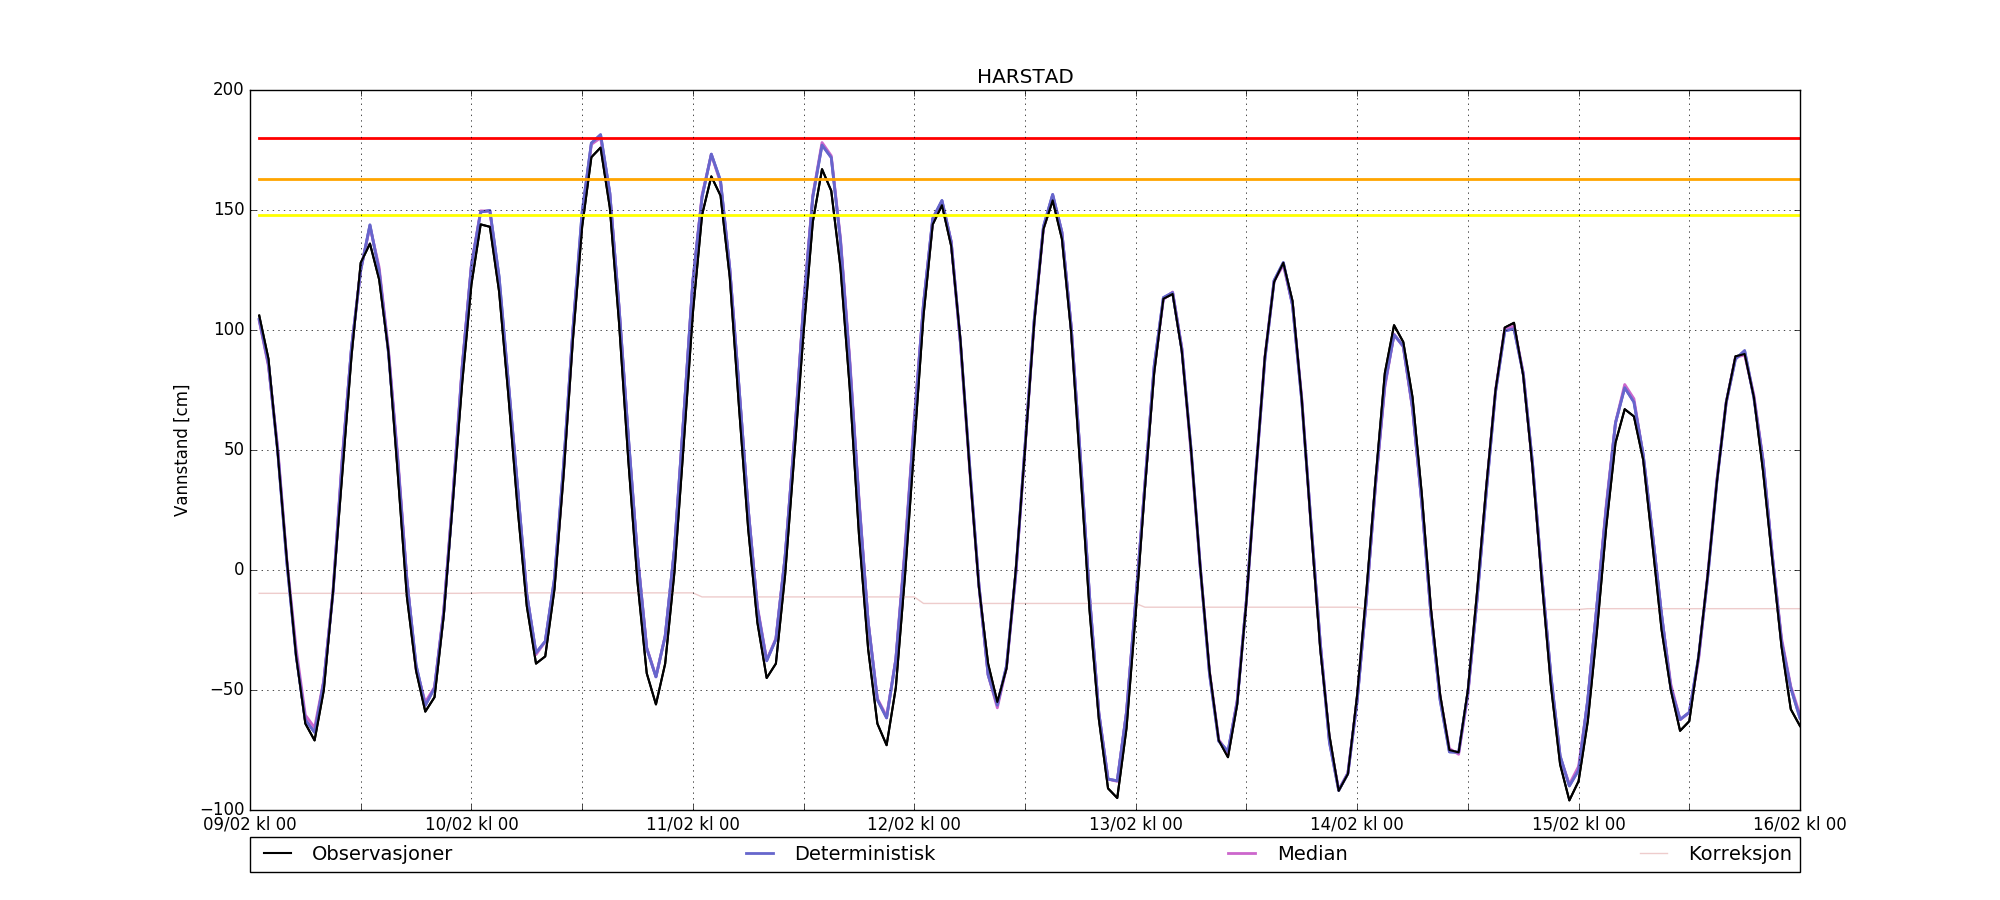The width and height of the screenshot is (2000, 900).
Task: Select the Observasjoner legend label
Action: click(382, 854)
